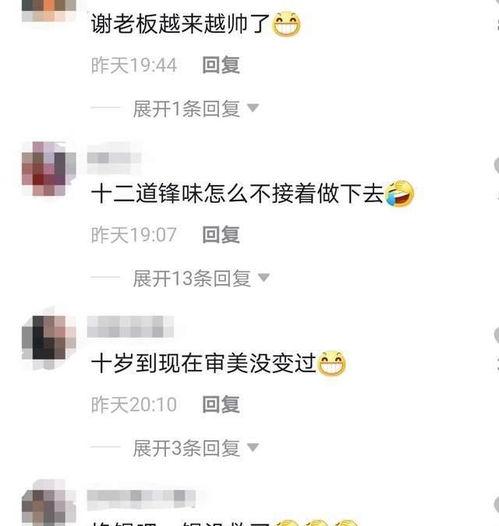Open avatar of 十二道锋味 commenter

point(49,169)
